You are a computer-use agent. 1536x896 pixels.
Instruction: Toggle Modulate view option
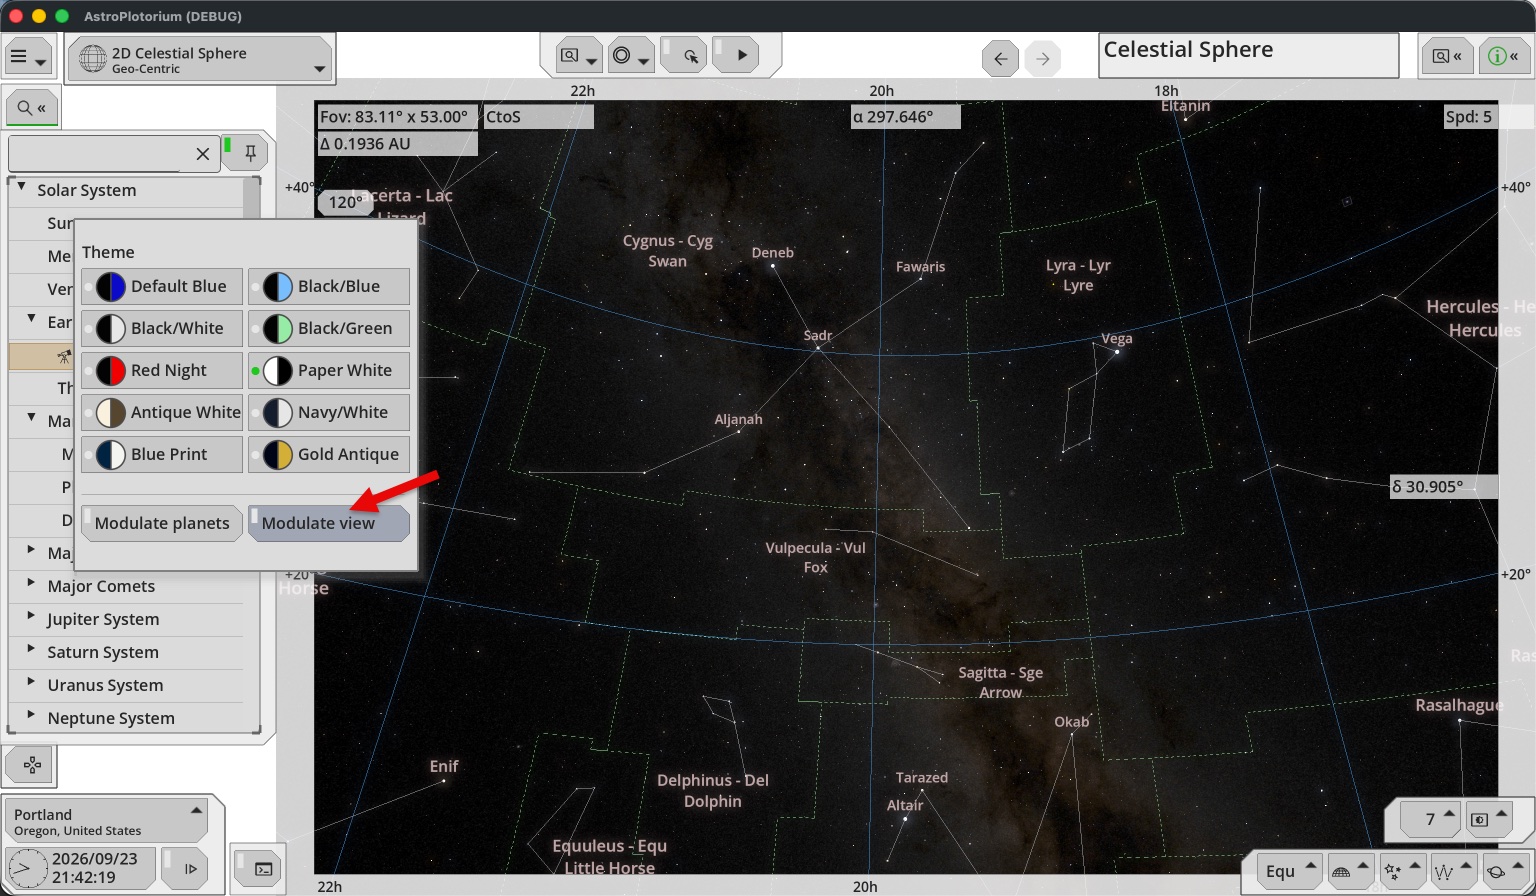pos(328,523)
